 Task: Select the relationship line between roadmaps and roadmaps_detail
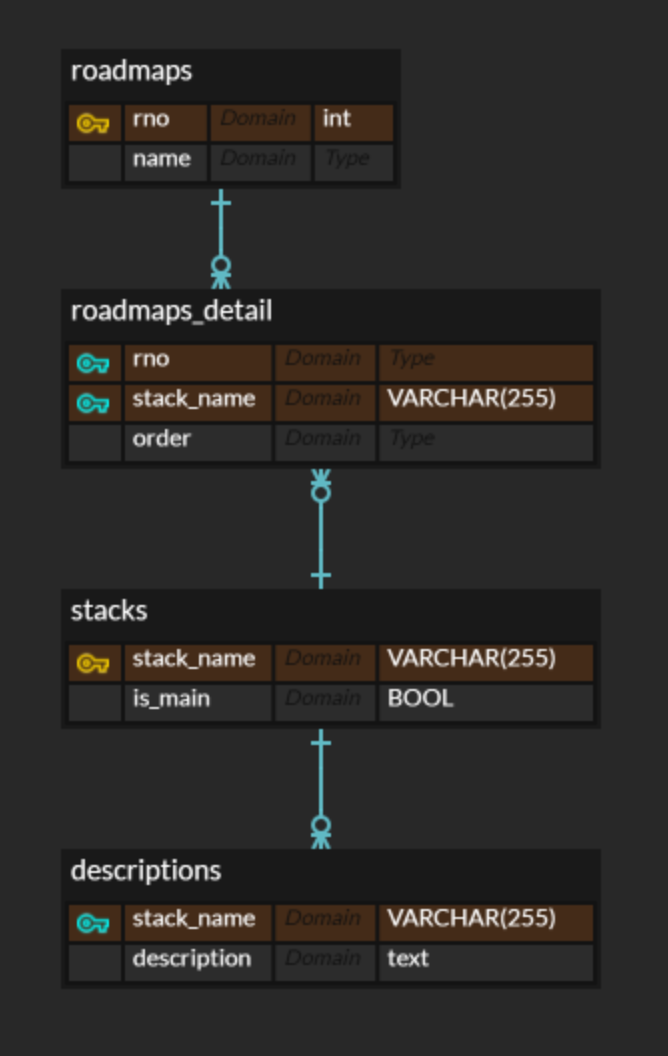pyautogui.click(x=221, y=232)
